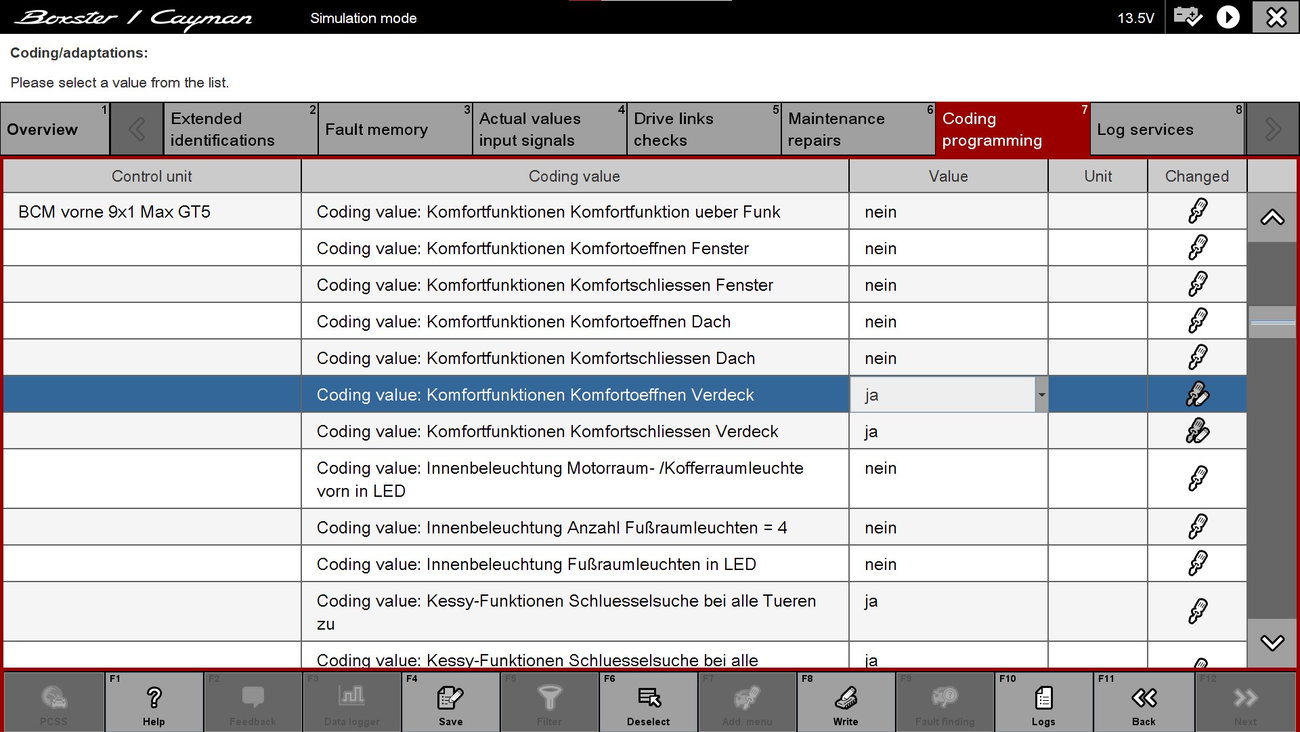Go back with the Back arrows icon

point(1143,698)
